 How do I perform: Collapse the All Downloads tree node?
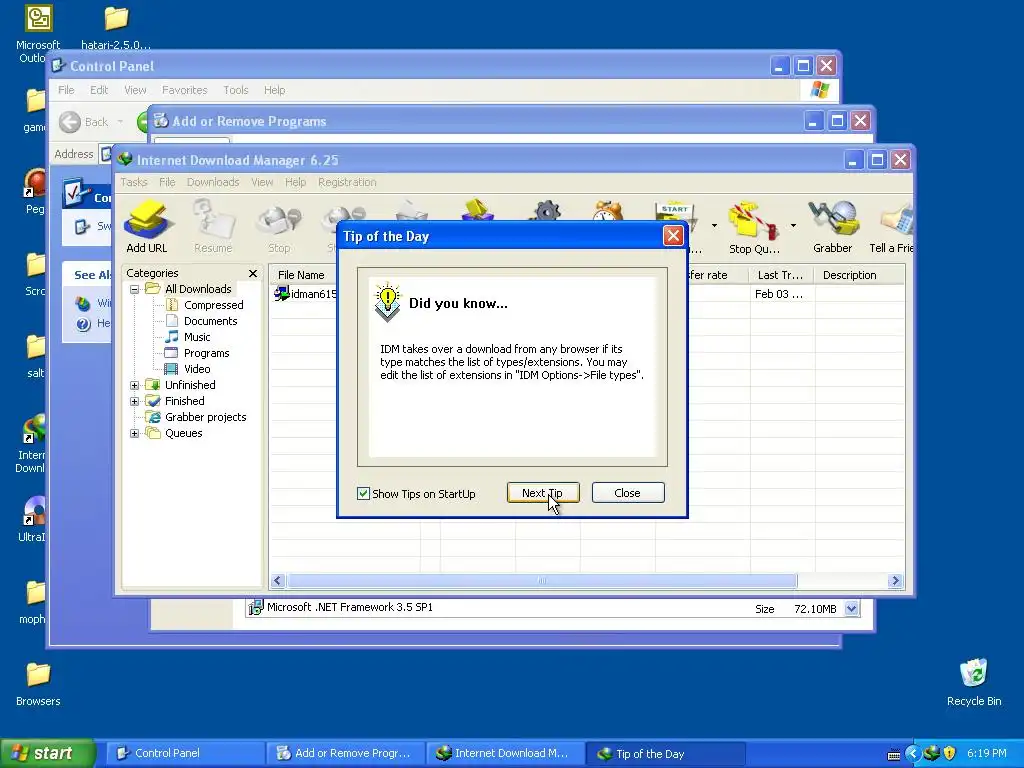tap(135, 289)
